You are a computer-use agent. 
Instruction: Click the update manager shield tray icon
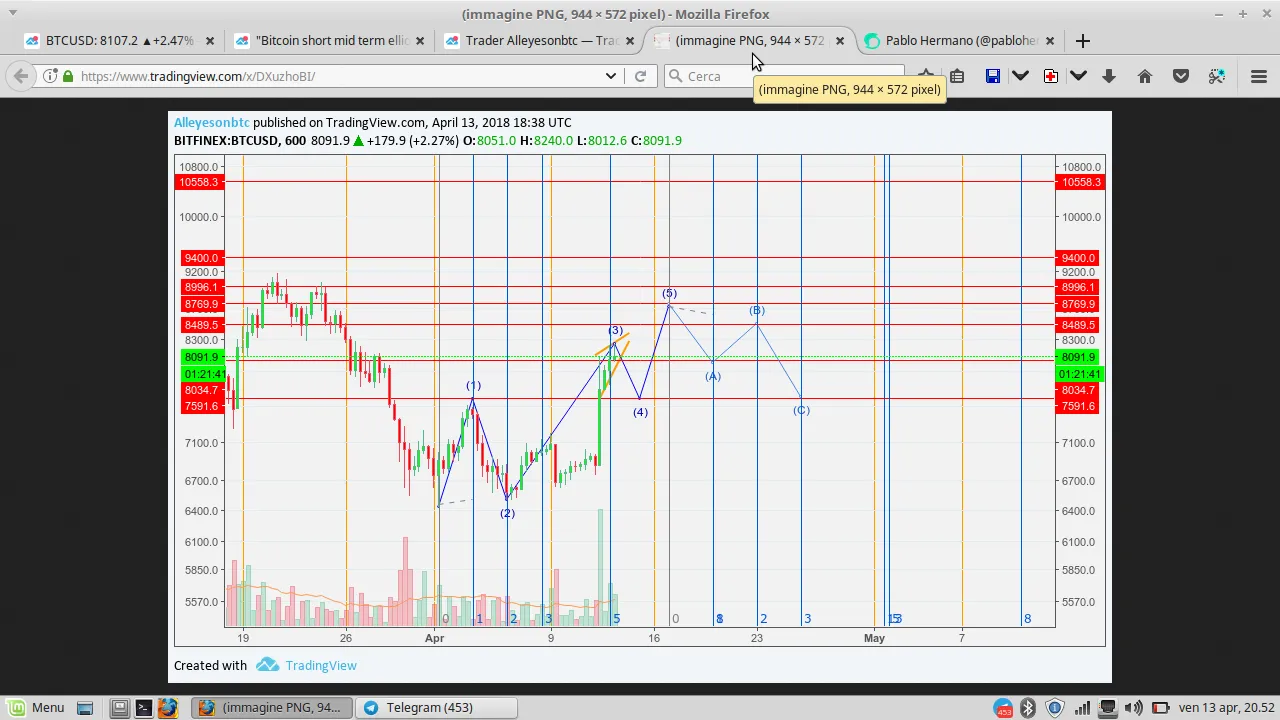coord(1054,708)
